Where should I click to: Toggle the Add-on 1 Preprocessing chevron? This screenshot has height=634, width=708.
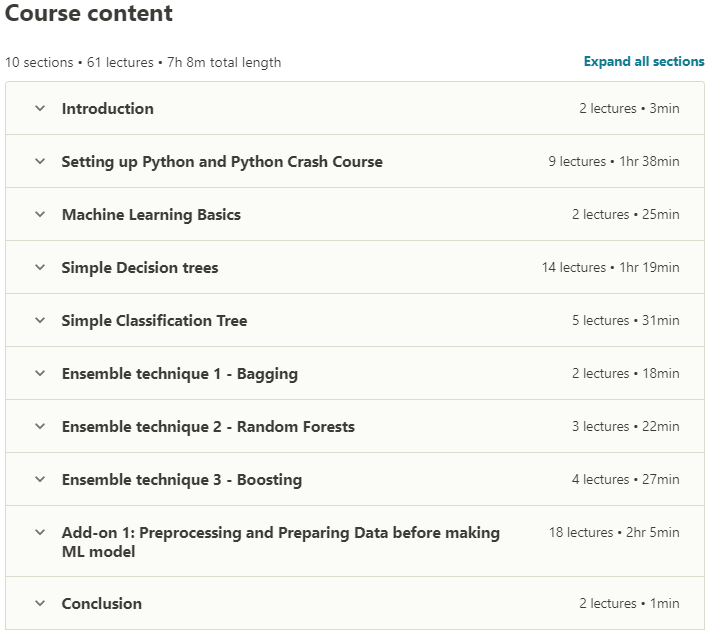point(40,533)
